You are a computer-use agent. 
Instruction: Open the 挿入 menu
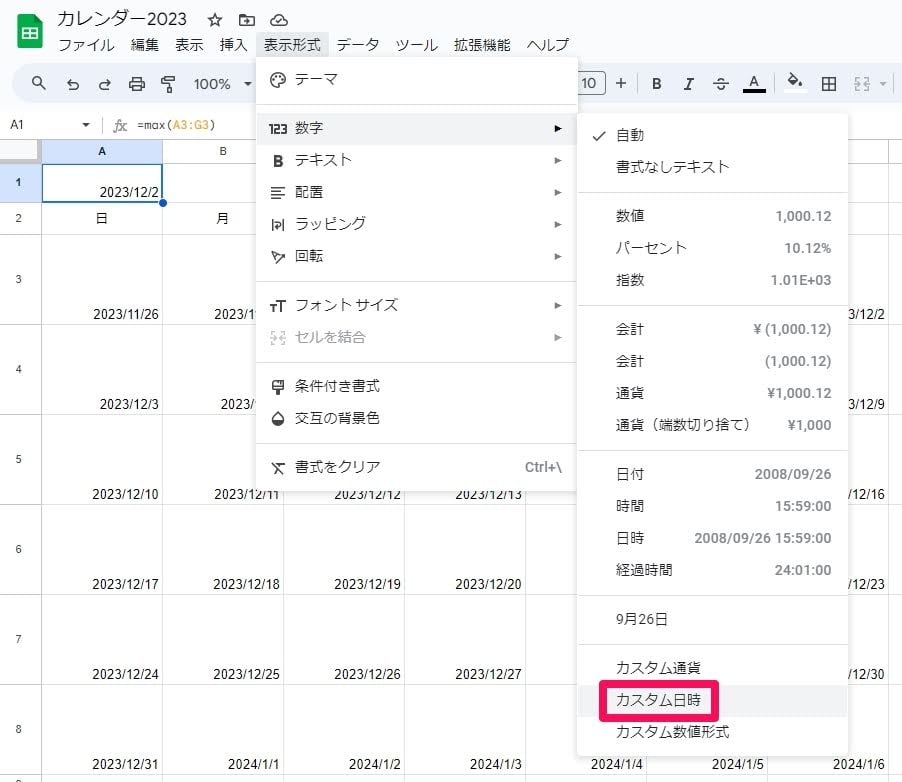pyautogui.click(x=234, y=45)
